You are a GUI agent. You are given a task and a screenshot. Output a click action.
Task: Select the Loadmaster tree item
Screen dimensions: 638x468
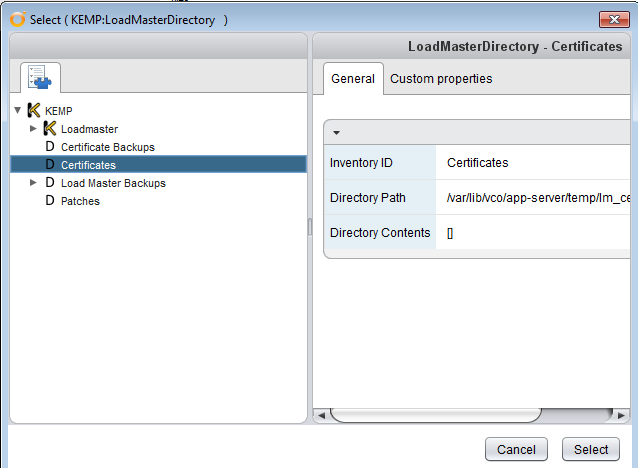[x=90, y=129]
